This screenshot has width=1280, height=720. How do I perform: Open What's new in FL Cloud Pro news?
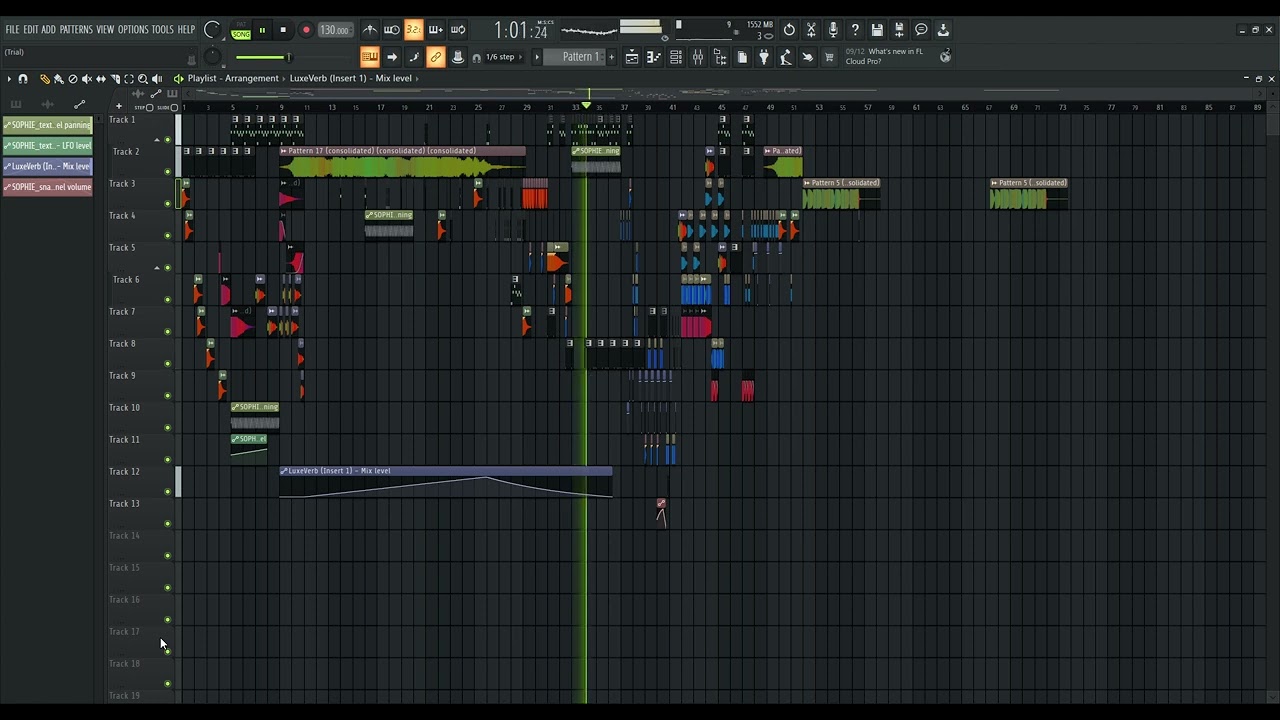click(x=884, y=56)
